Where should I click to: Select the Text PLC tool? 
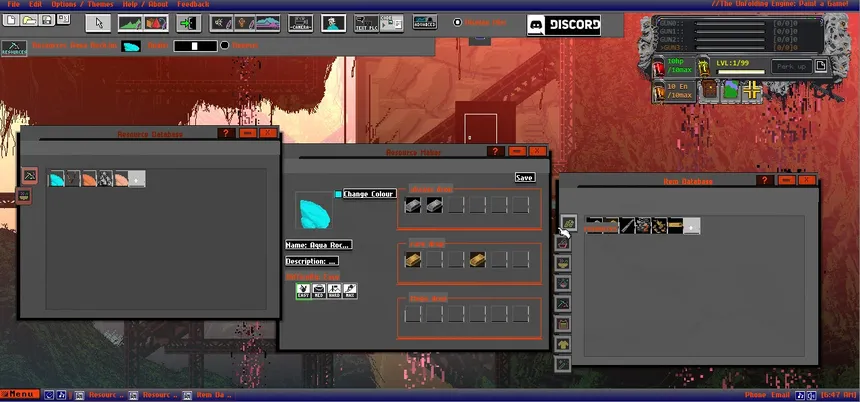(366, 23)
